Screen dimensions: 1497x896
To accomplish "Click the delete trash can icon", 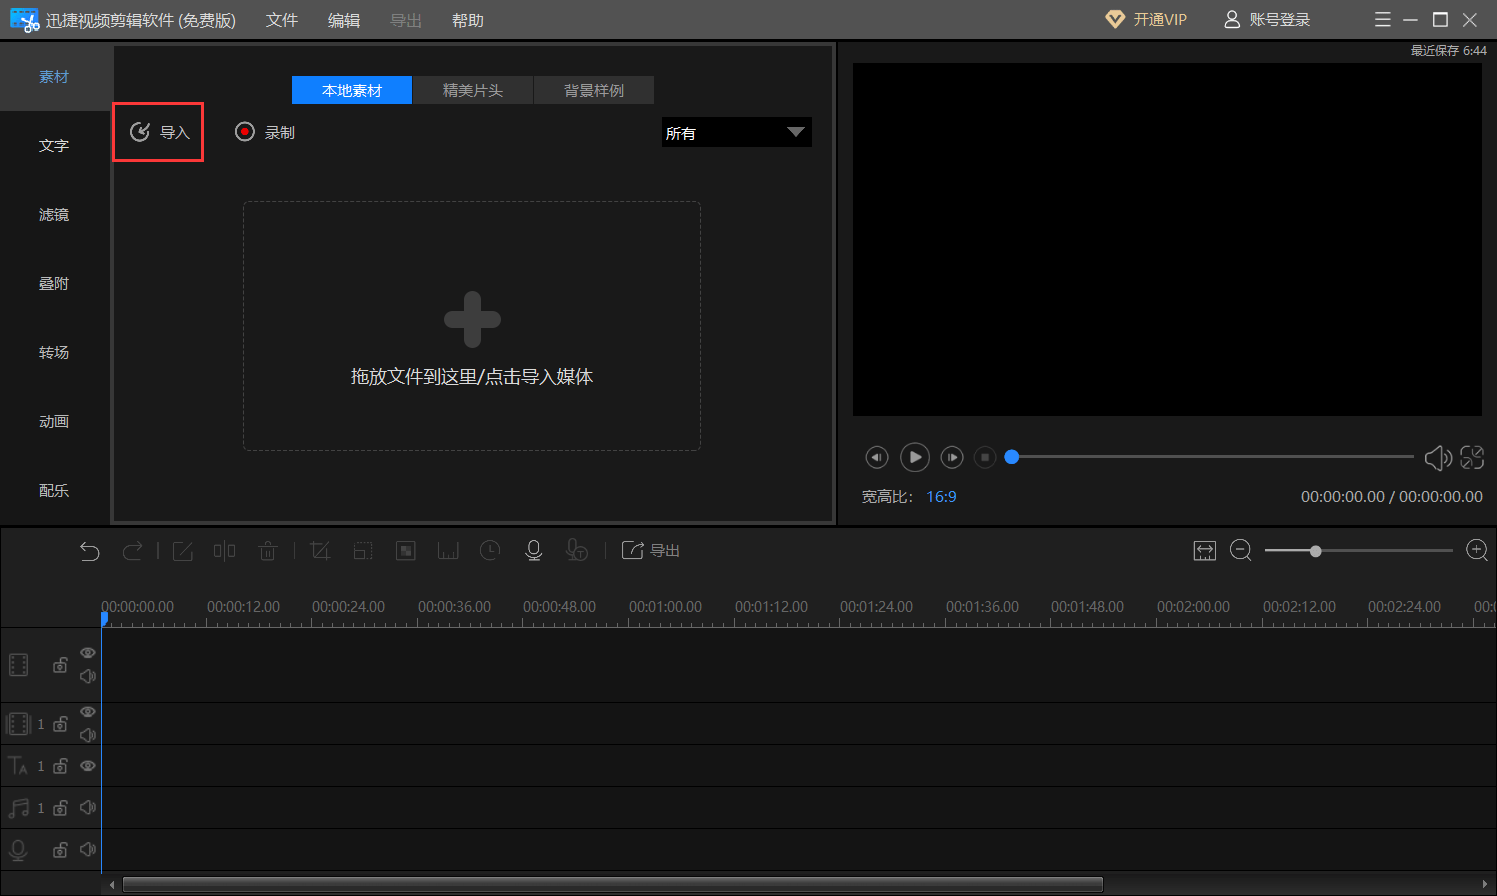I will (267, 551).
